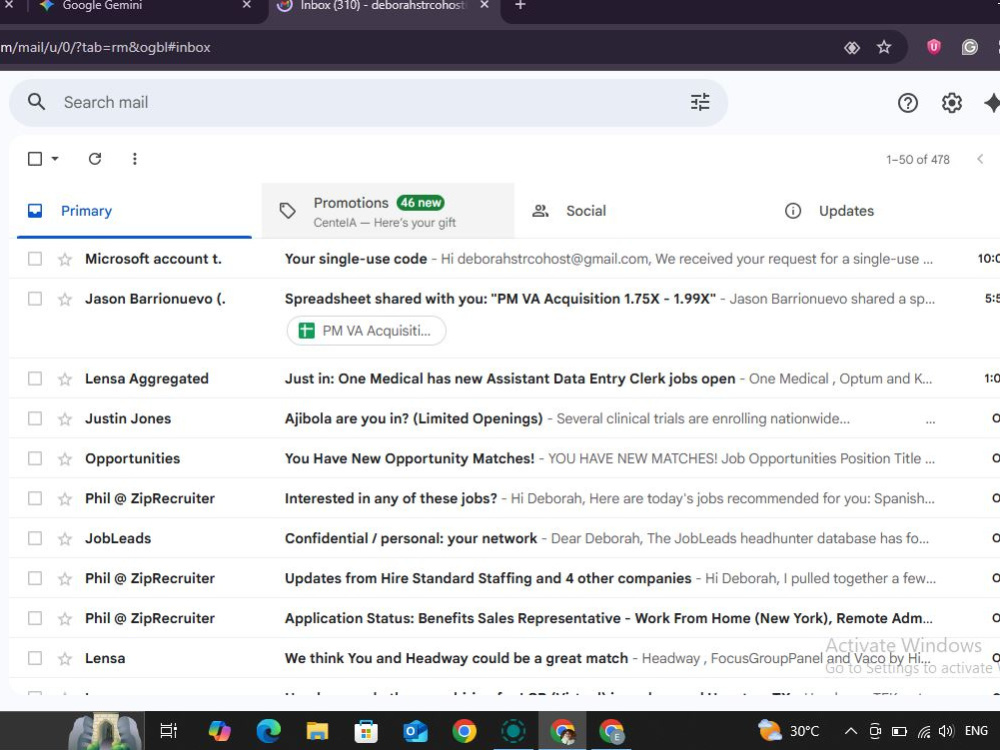The width and height of the screenshot is (1000, 750).
Task: Star the Microsoft account team email
Action: click(x=65, y=259)
